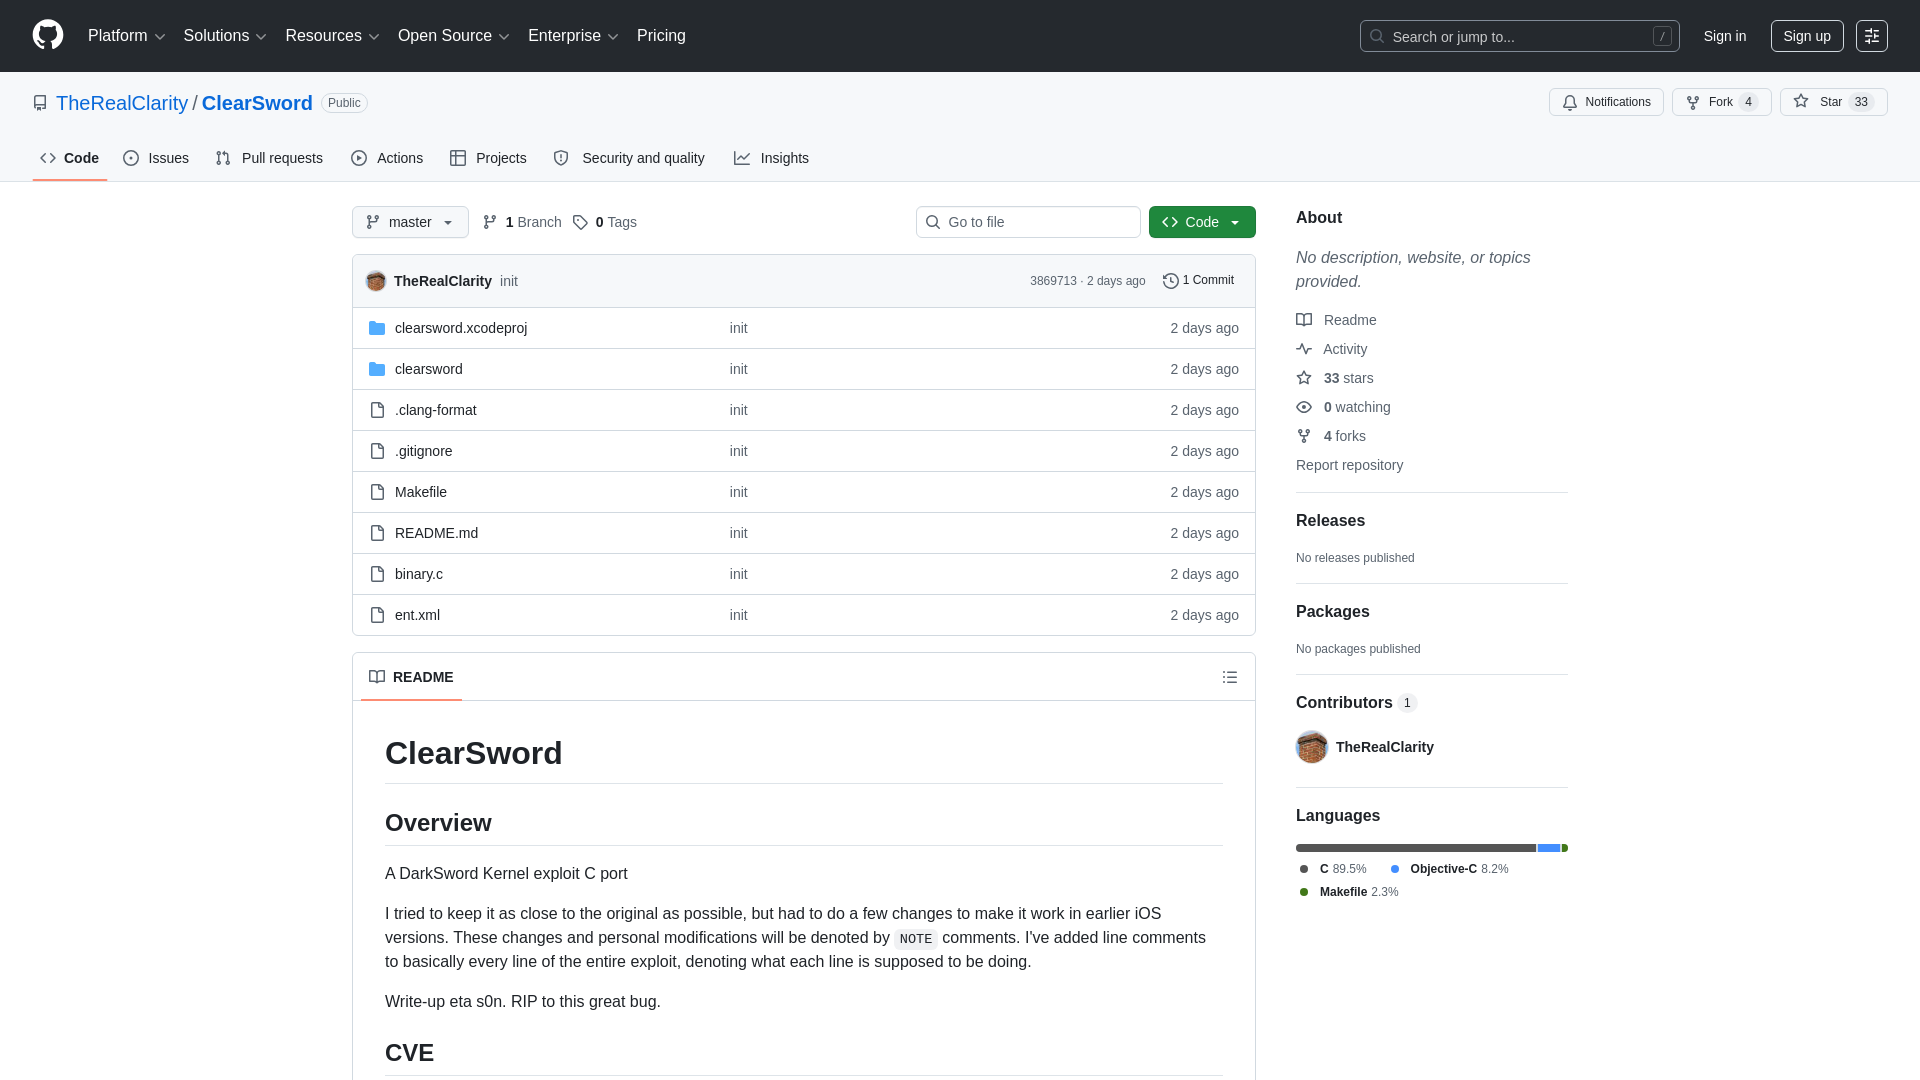This screenshot has width=1920, height=1080.
Task: Select the C 89.5% language link
Action: 1334,869
